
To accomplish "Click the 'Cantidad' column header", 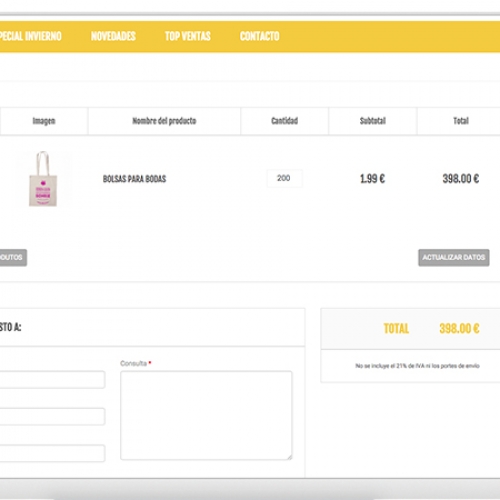I will pyautogui.click(x=284, y=121).
